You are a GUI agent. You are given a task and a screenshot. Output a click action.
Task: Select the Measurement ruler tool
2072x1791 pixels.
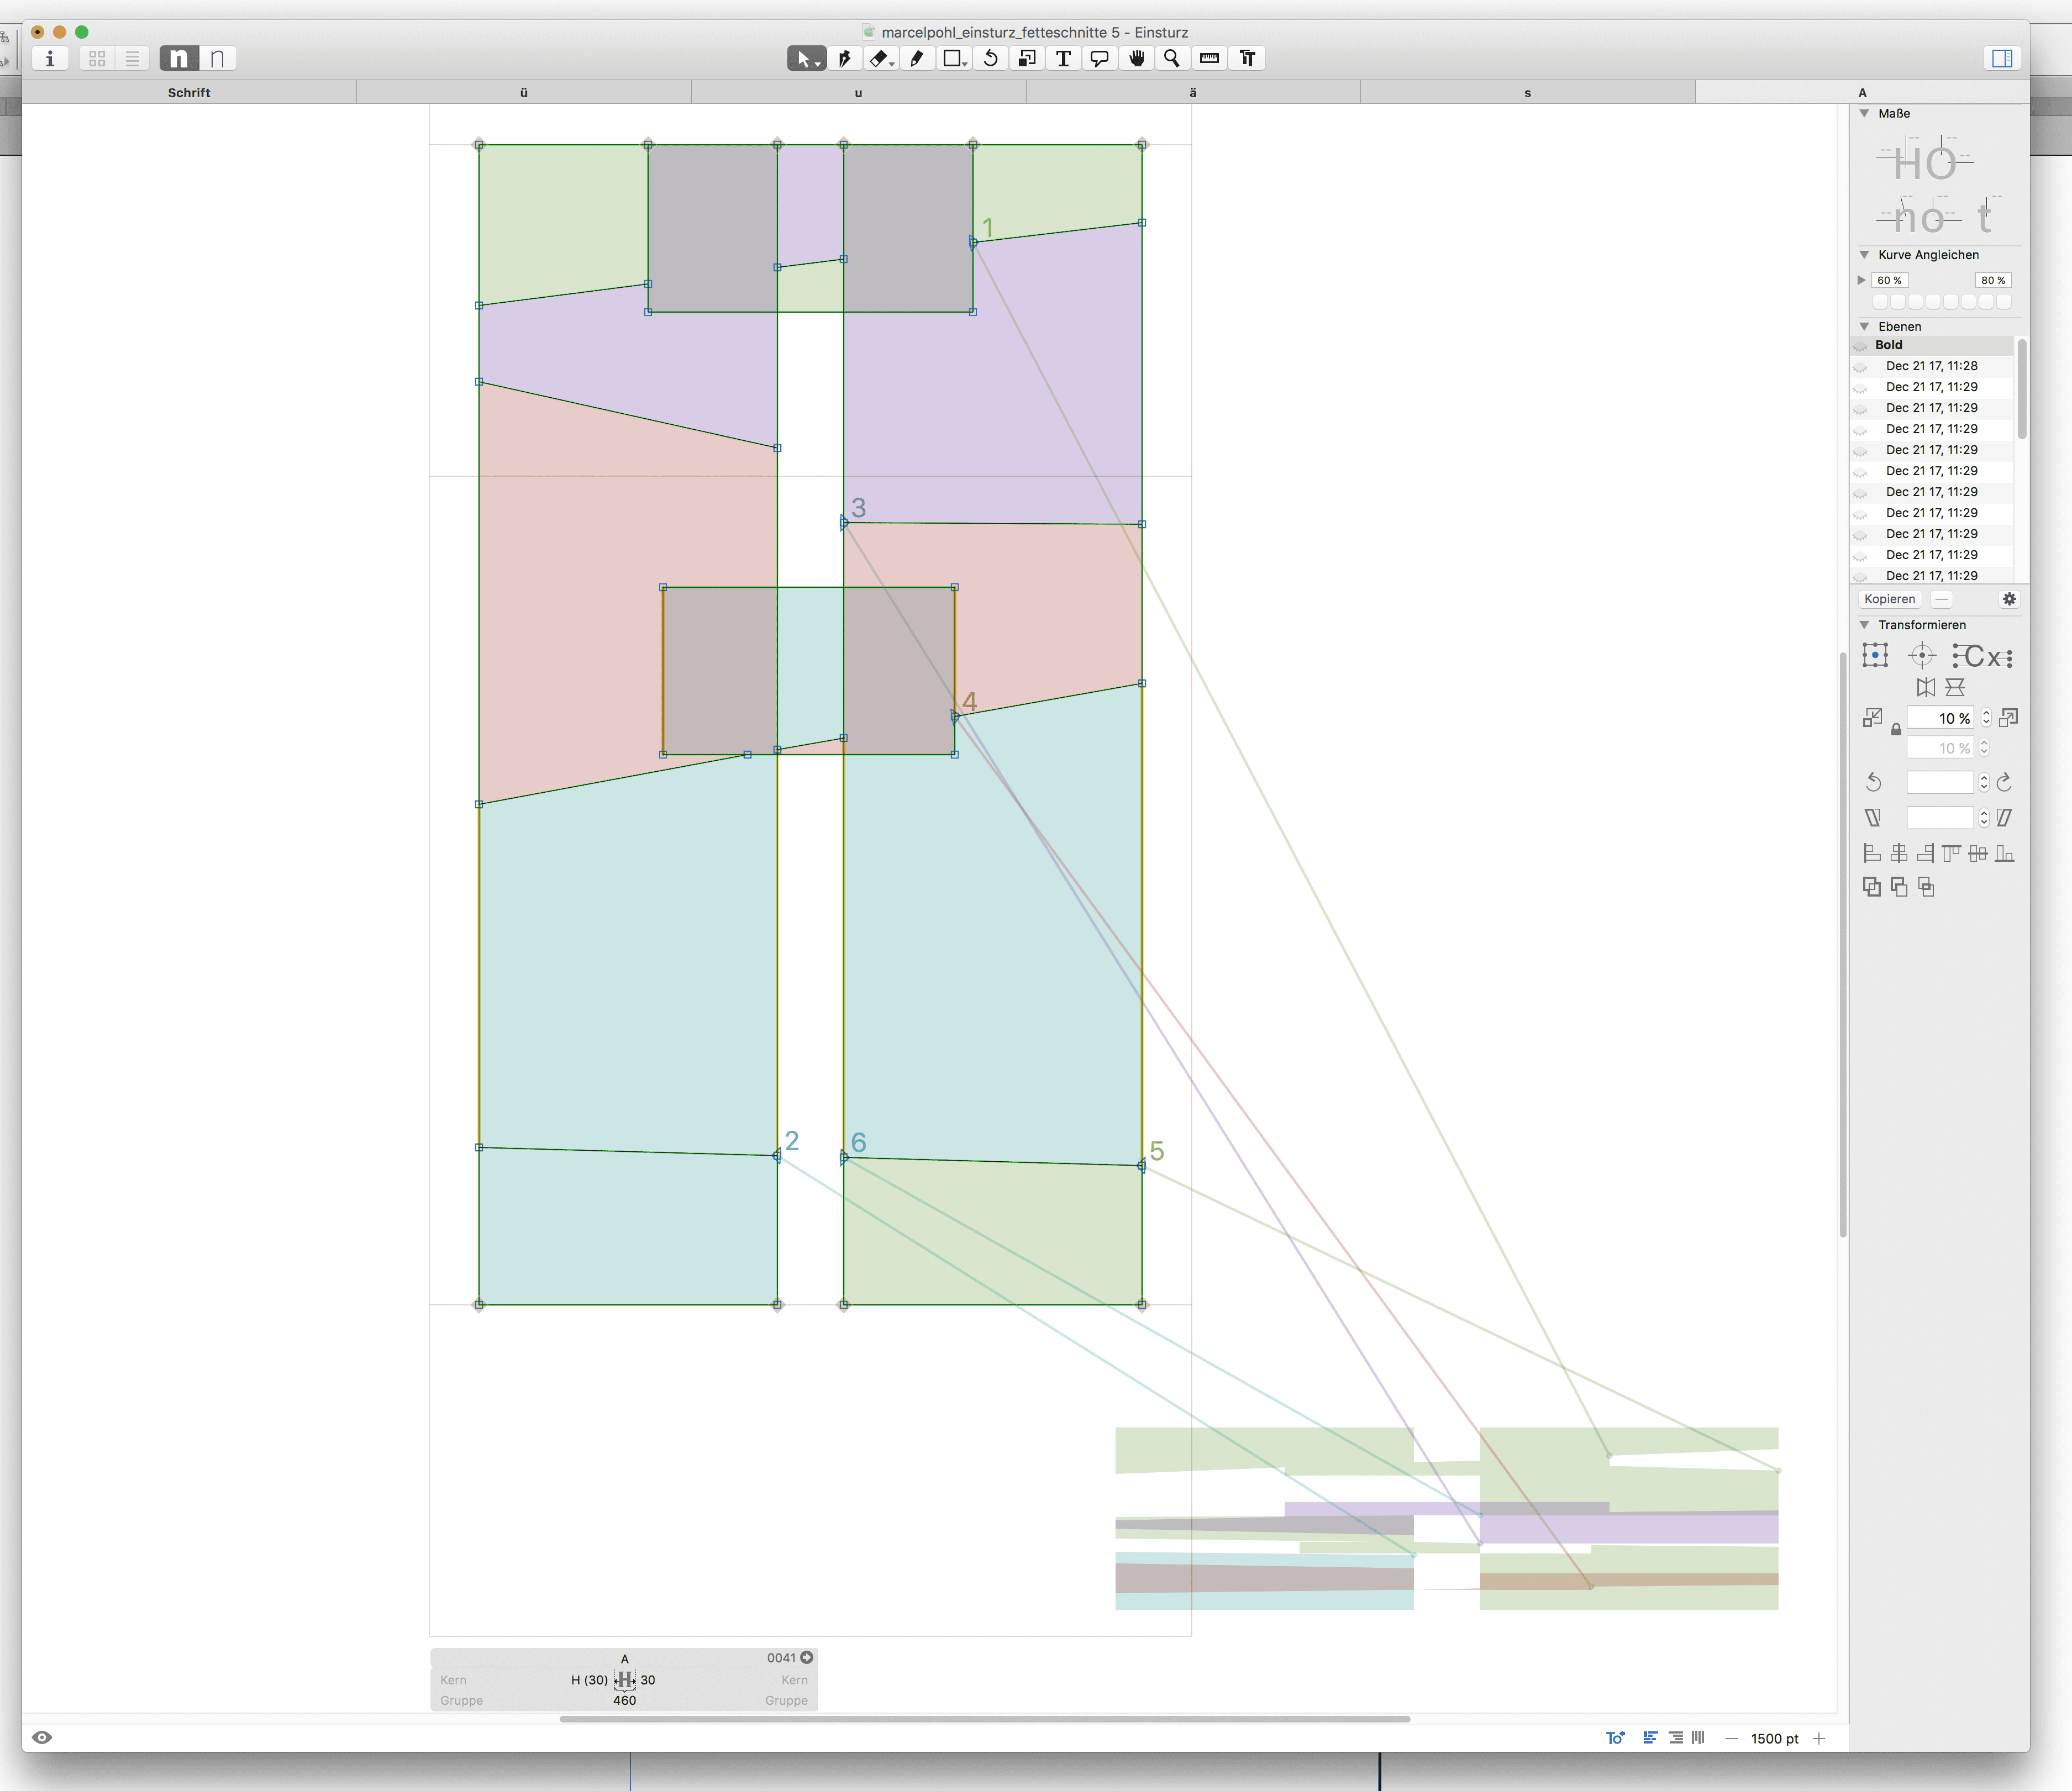click(x=1209, y=58)
